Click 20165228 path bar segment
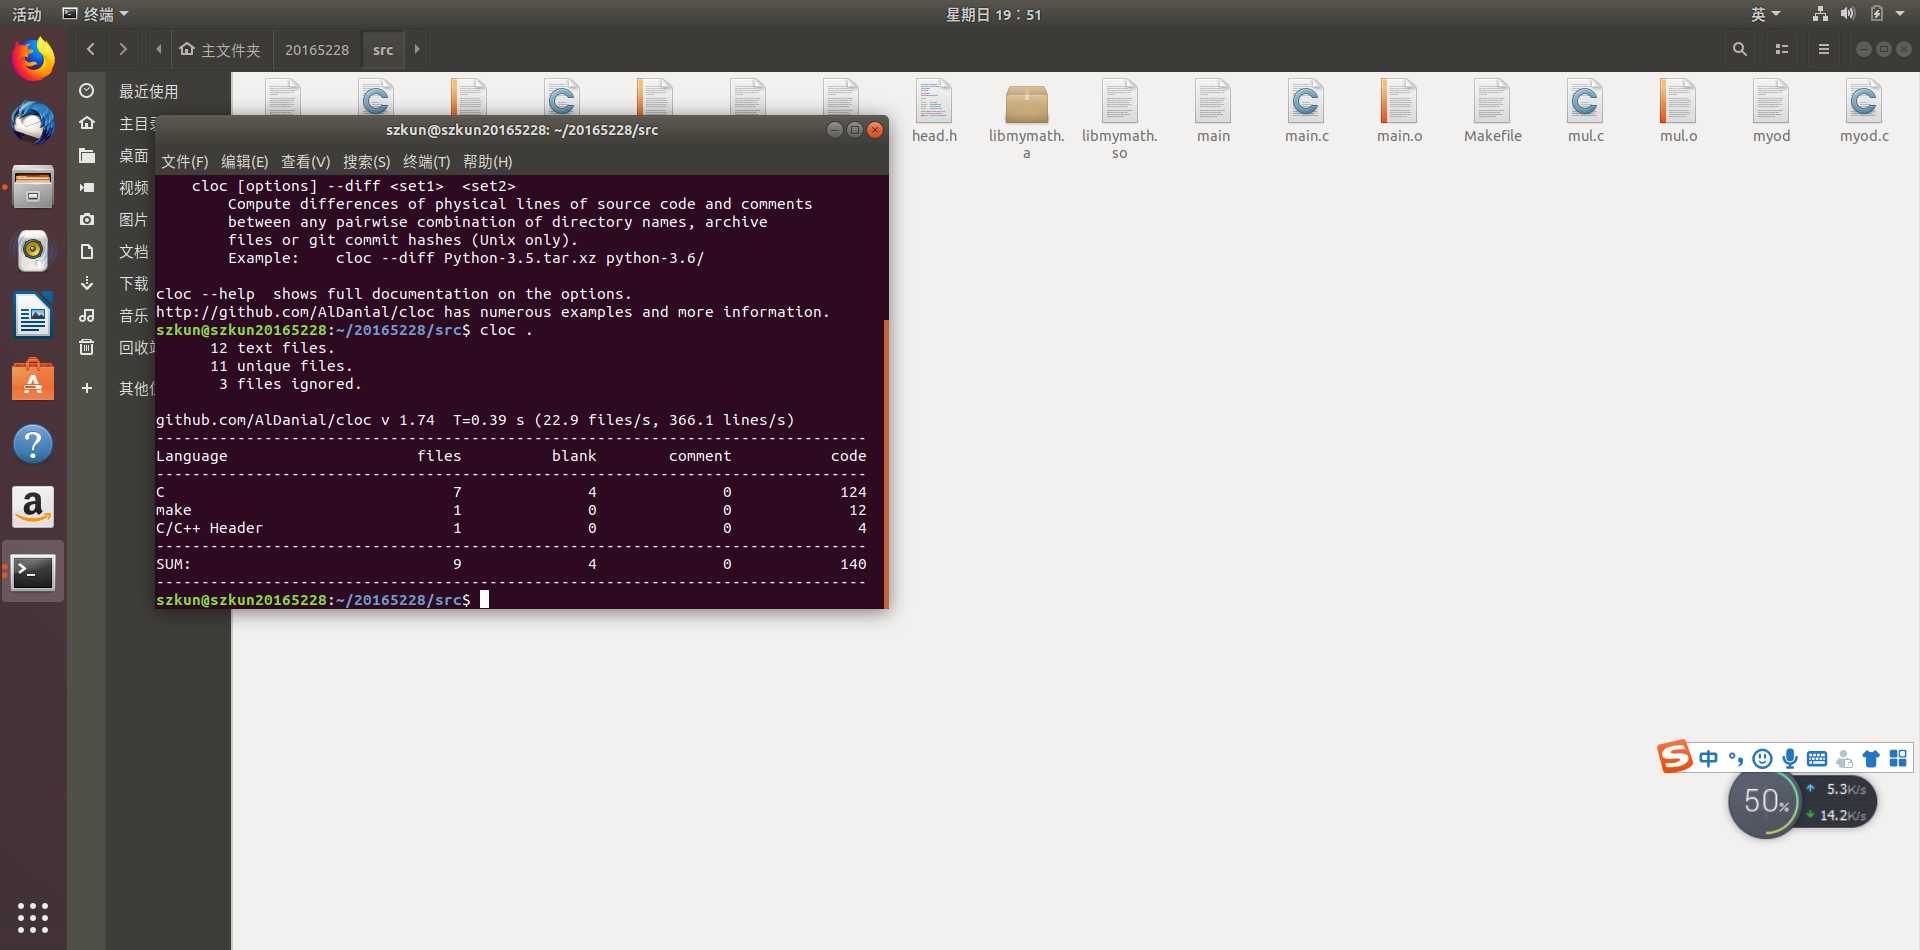 pos(317,49)
